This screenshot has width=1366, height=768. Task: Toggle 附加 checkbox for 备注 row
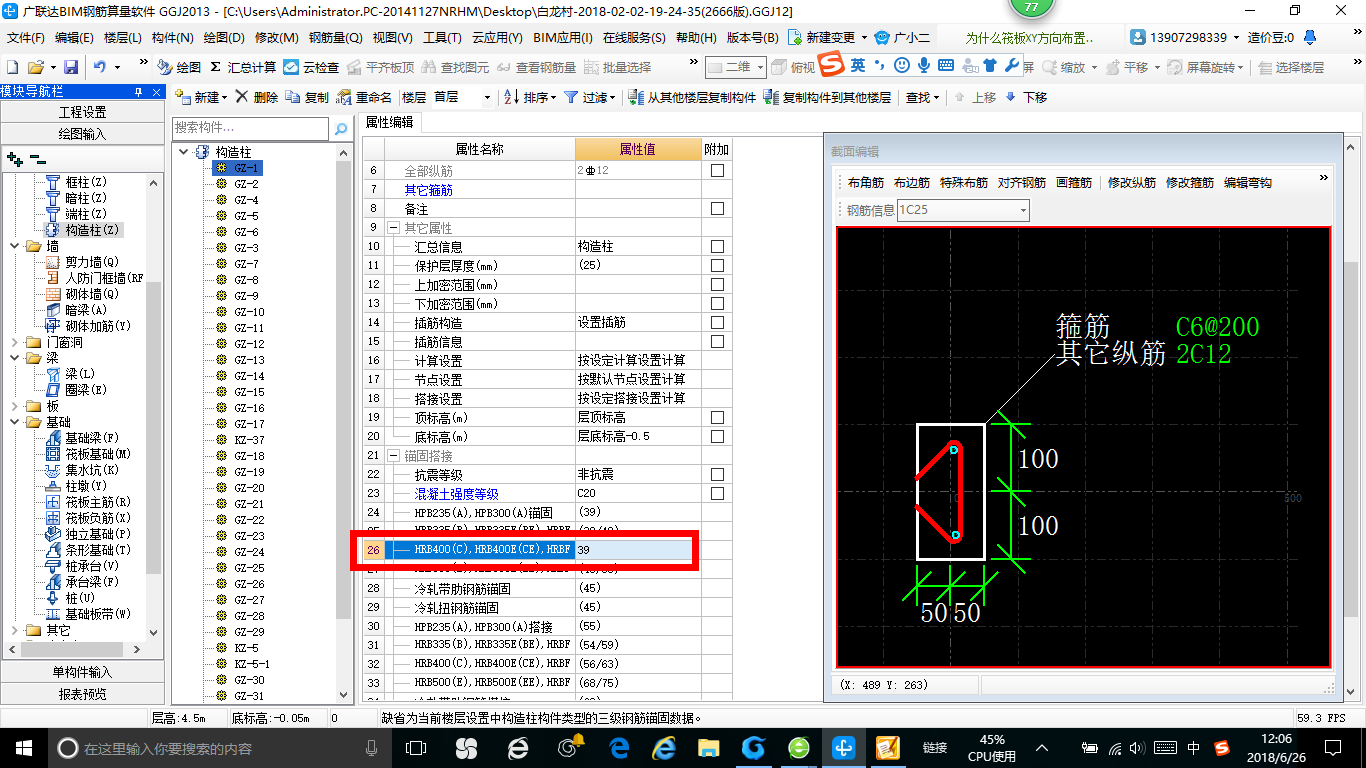[x=717, y=209]
